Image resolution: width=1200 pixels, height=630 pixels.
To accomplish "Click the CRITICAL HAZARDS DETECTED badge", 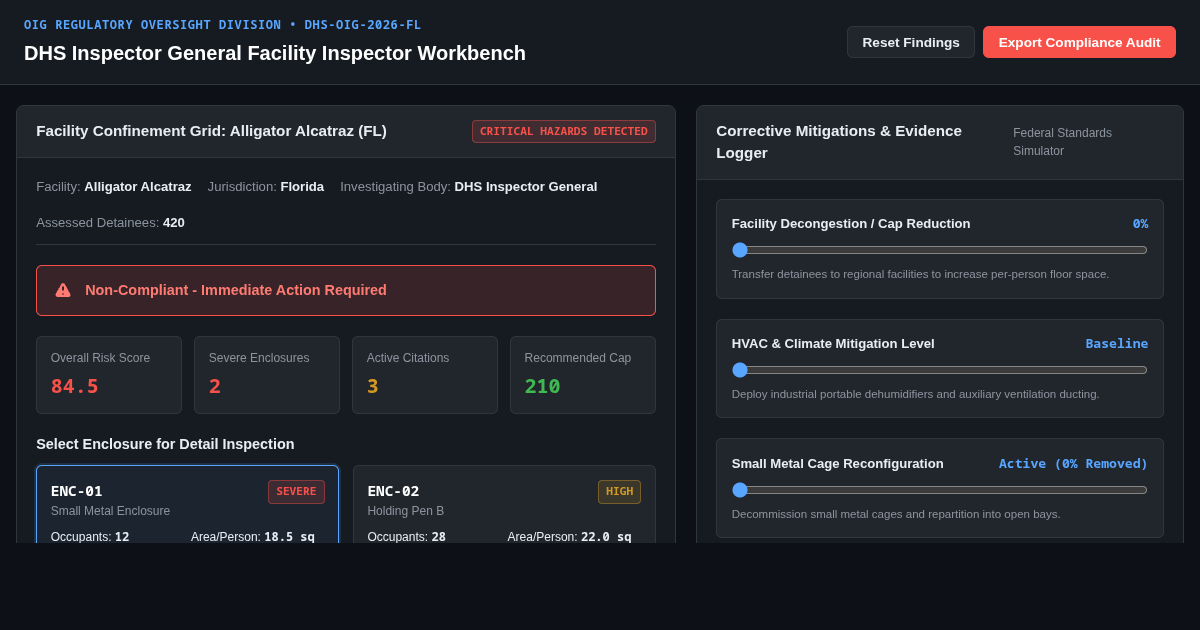I will 564,131.
